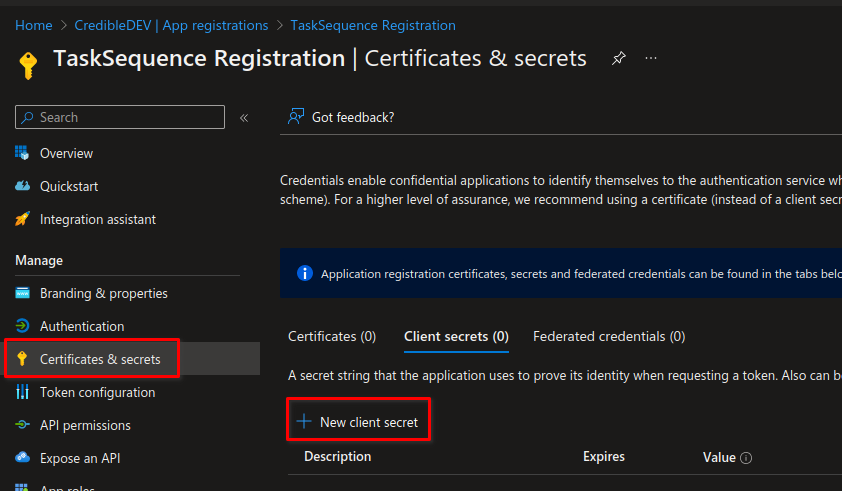The image size is (842, 491).
Task: Click the Description column header
Action: point(337,457)
